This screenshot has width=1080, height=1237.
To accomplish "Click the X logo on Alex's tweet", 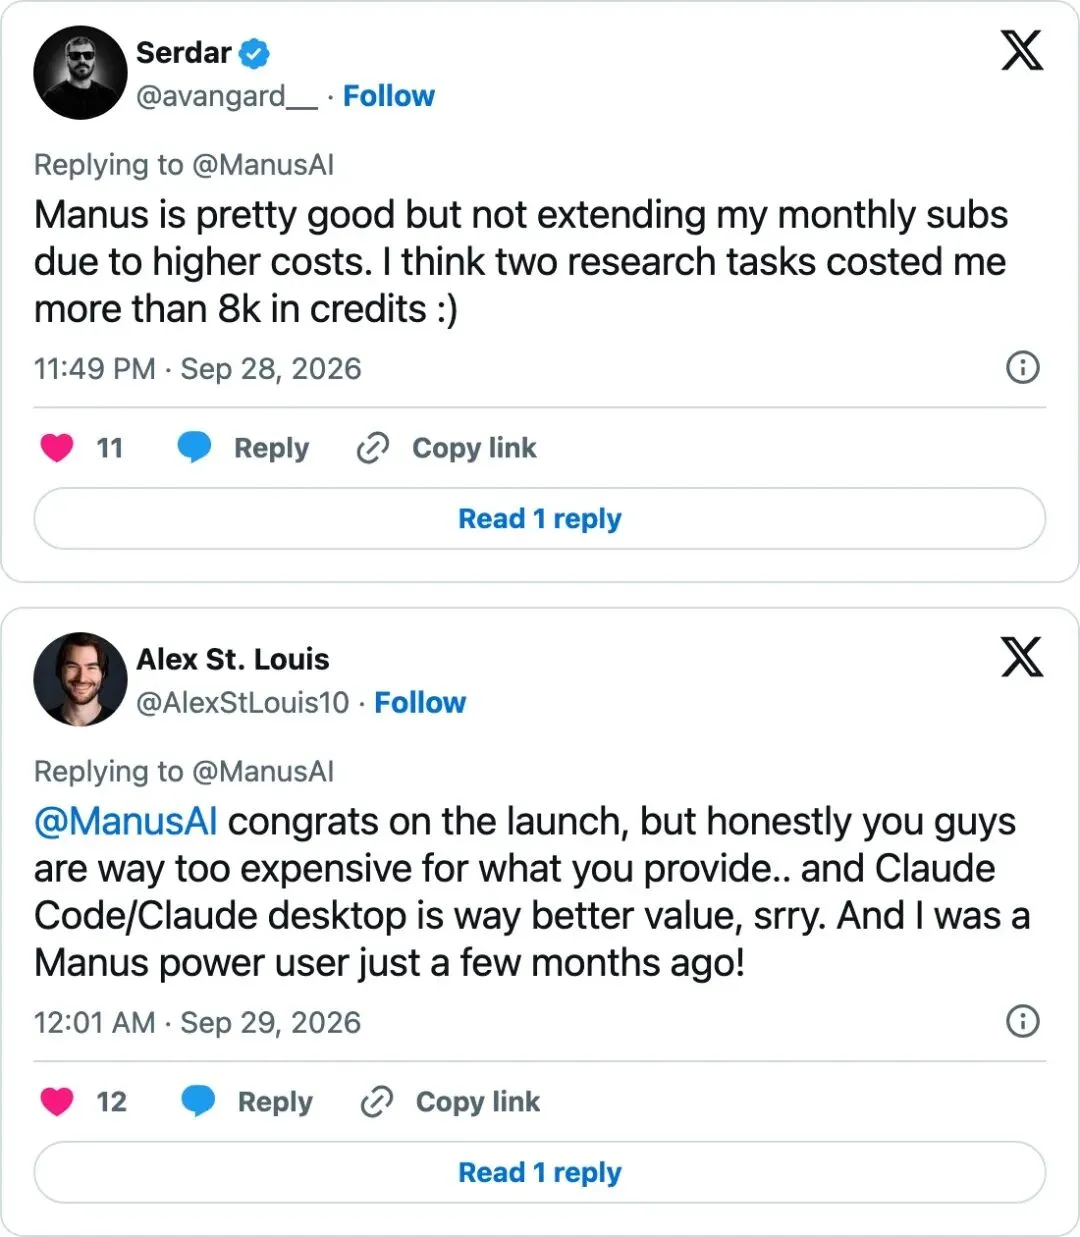I will coord(1022,657).
